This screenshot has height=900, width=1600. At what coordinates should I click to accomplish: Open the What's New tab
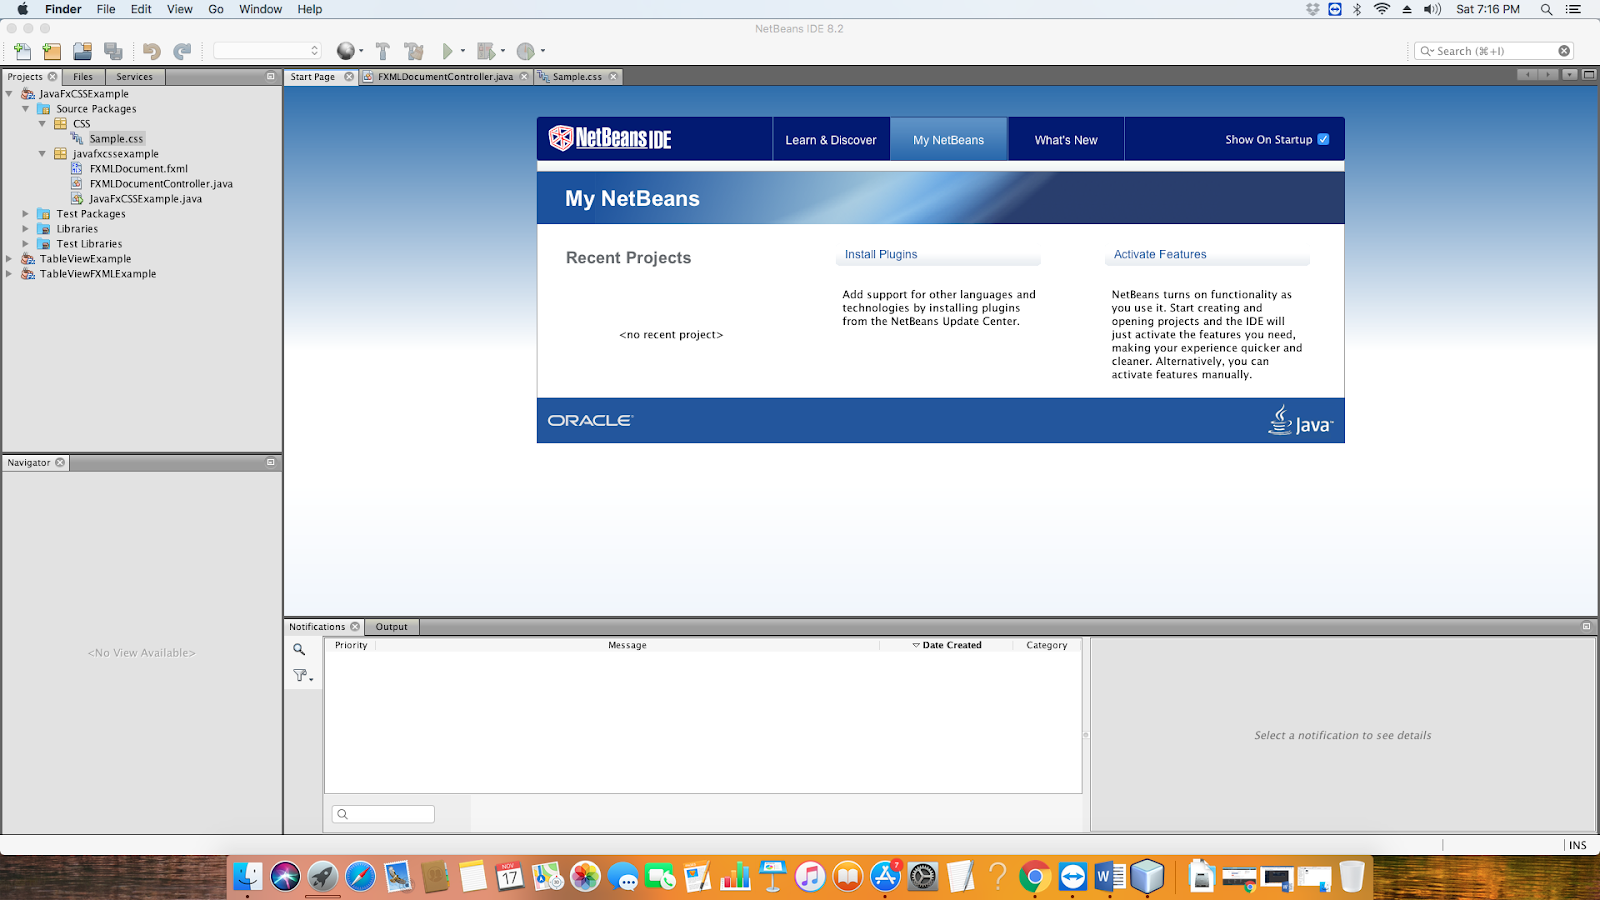click(1066, 140)
